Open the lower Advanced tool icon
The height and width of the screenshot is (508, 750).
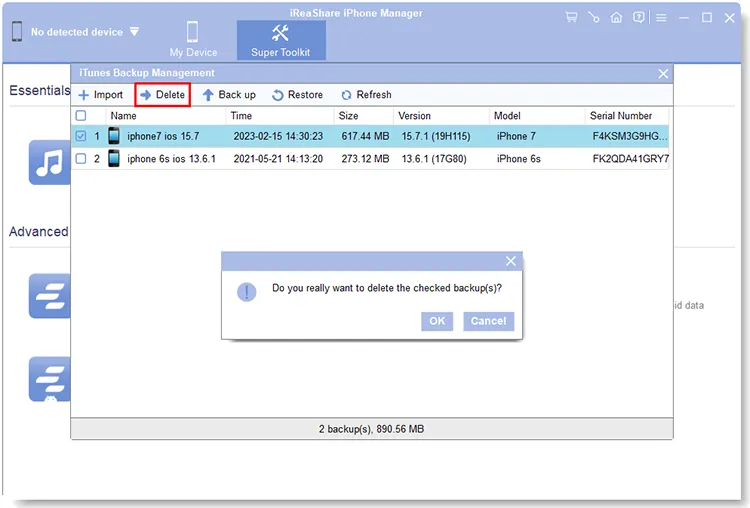50,379
